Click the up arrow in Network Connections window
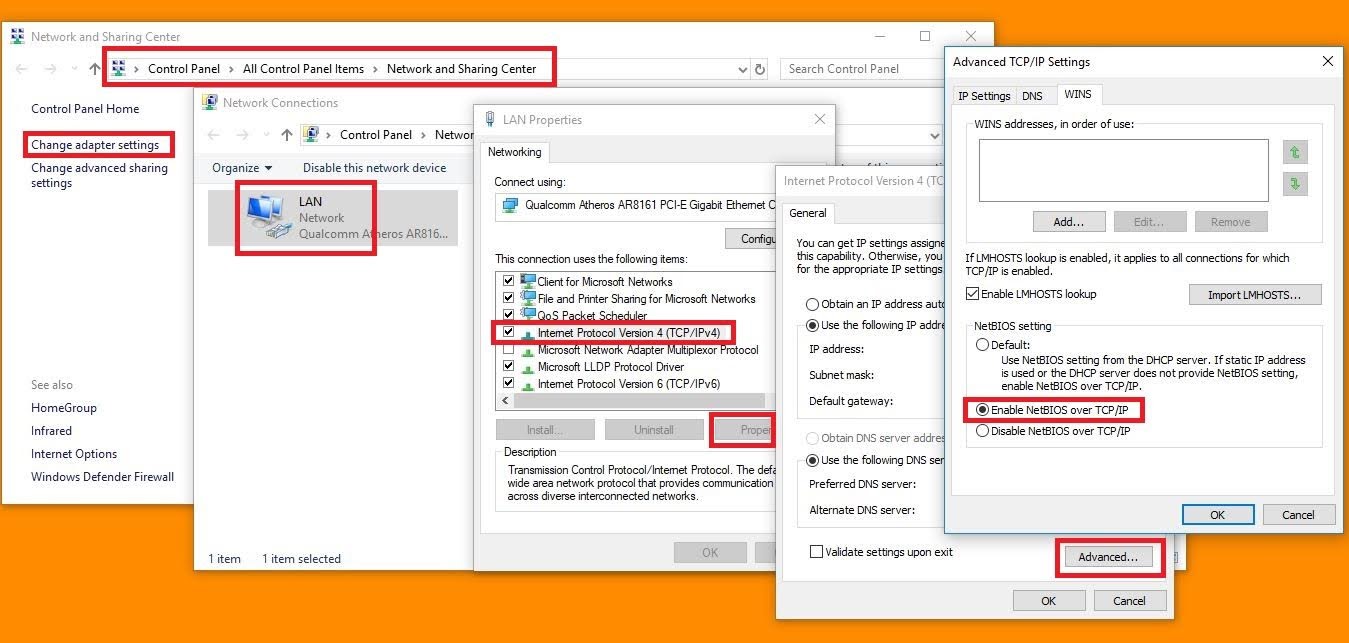The width and height of the screenshot is (1349, 643). [287, 135]
